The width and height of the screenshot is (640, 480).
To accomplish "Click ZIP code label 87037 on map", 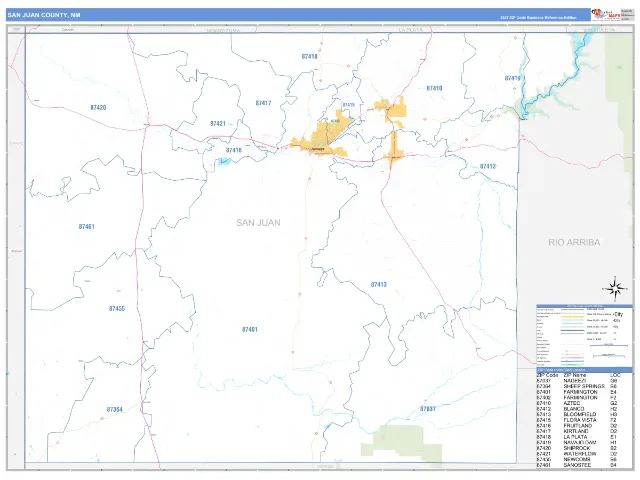I will tap(428, 409).
